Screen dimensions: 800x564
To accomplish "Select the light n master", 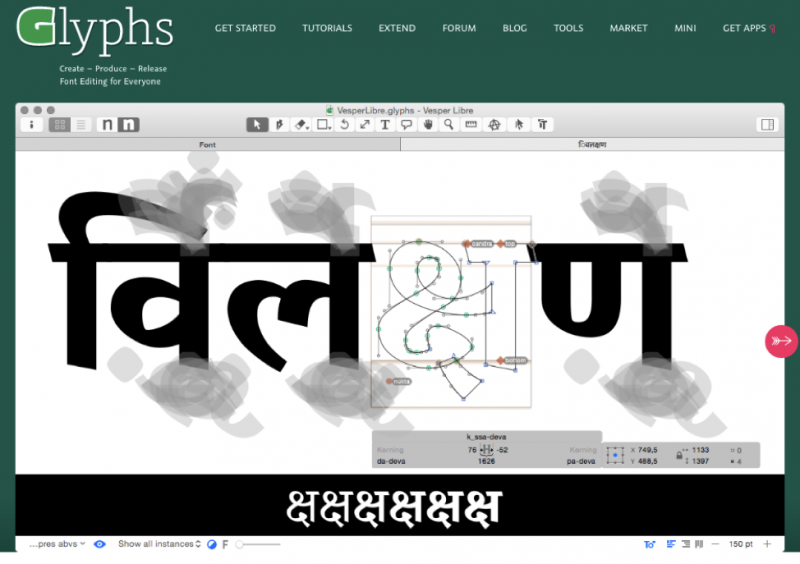I will [x=107, y=125].
